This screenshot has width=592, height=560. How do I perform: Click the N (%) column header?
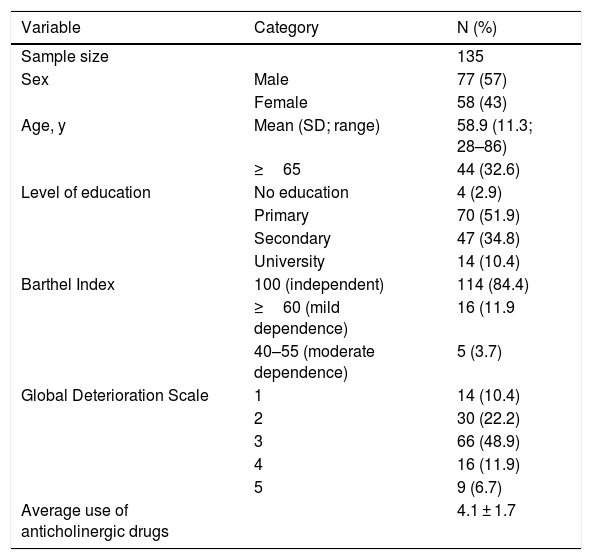pos(476,28)
